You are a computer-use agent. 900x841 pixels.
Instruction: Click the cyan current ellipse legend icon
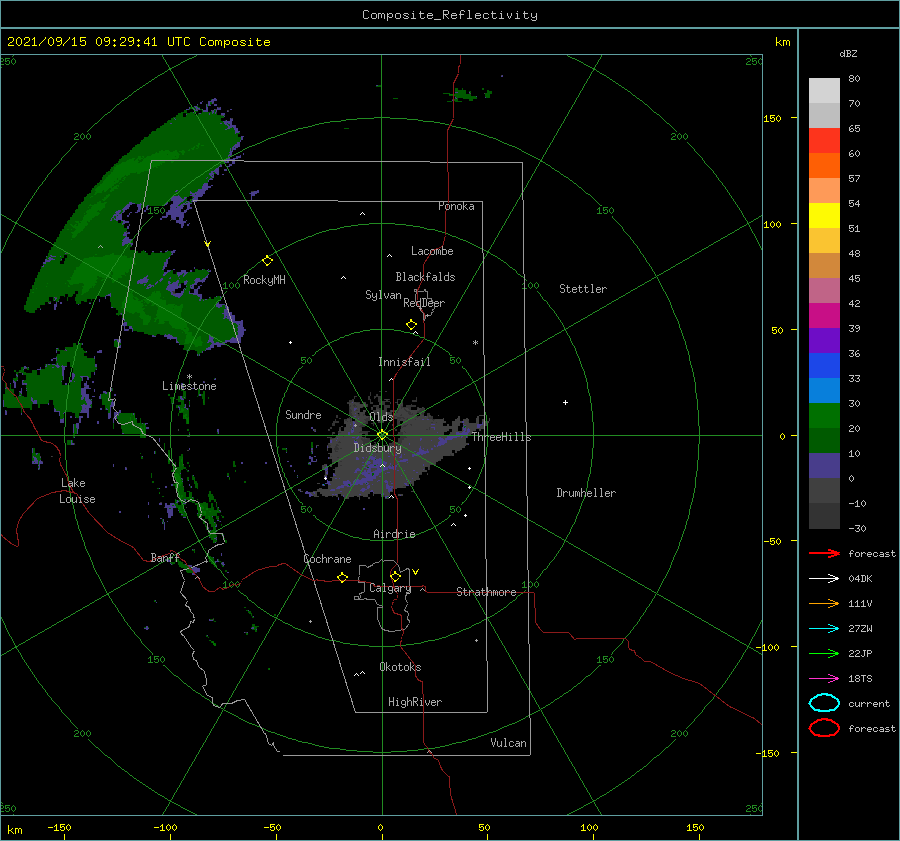(x=824, y=703)
